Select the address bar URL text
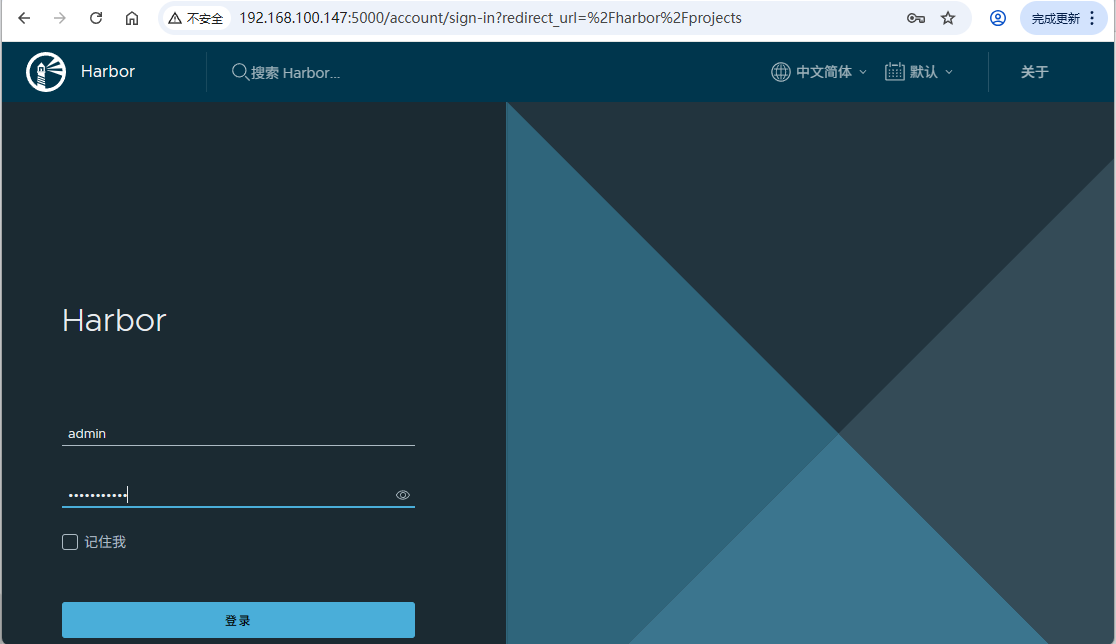The height and width of the screenshot is (644, 1116). pos(490,18)
